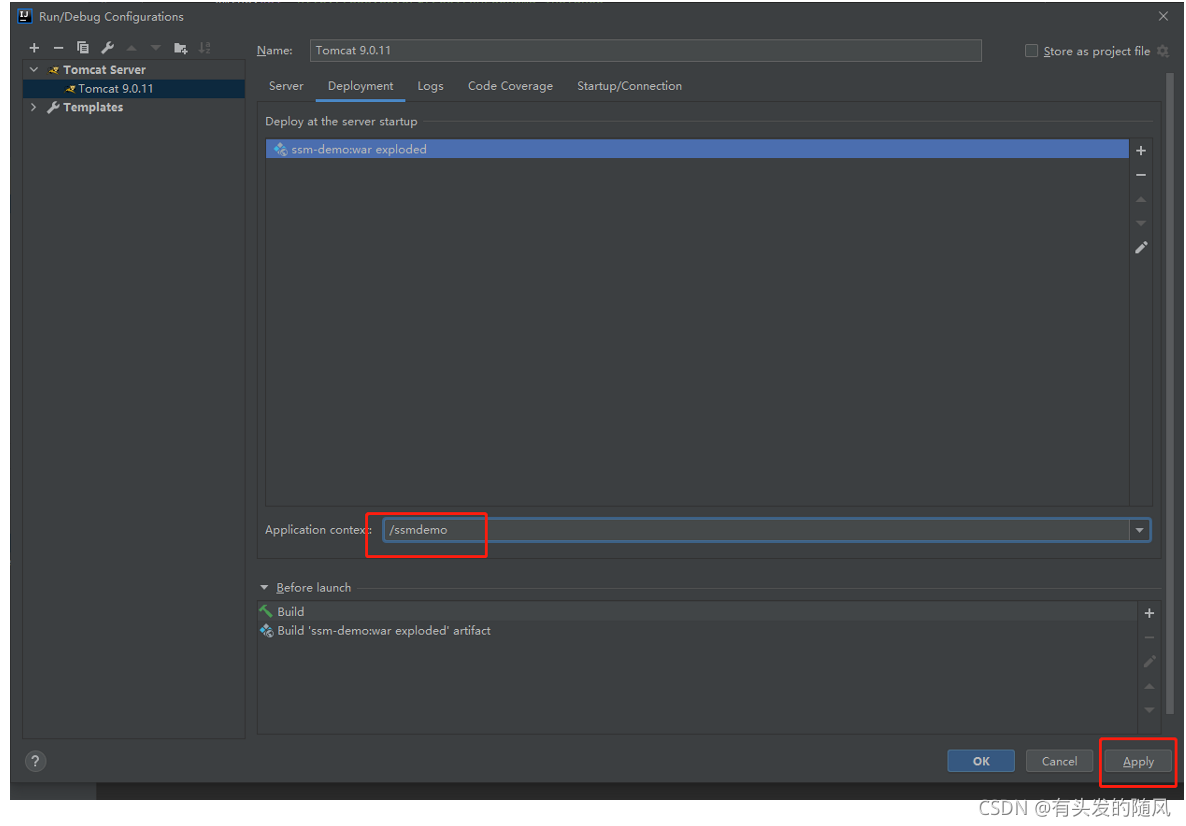Remove artifact from deploy list with minus
Image resolution: width=1186 pixels, height=826 pixels.
[x=1141, y=175]
